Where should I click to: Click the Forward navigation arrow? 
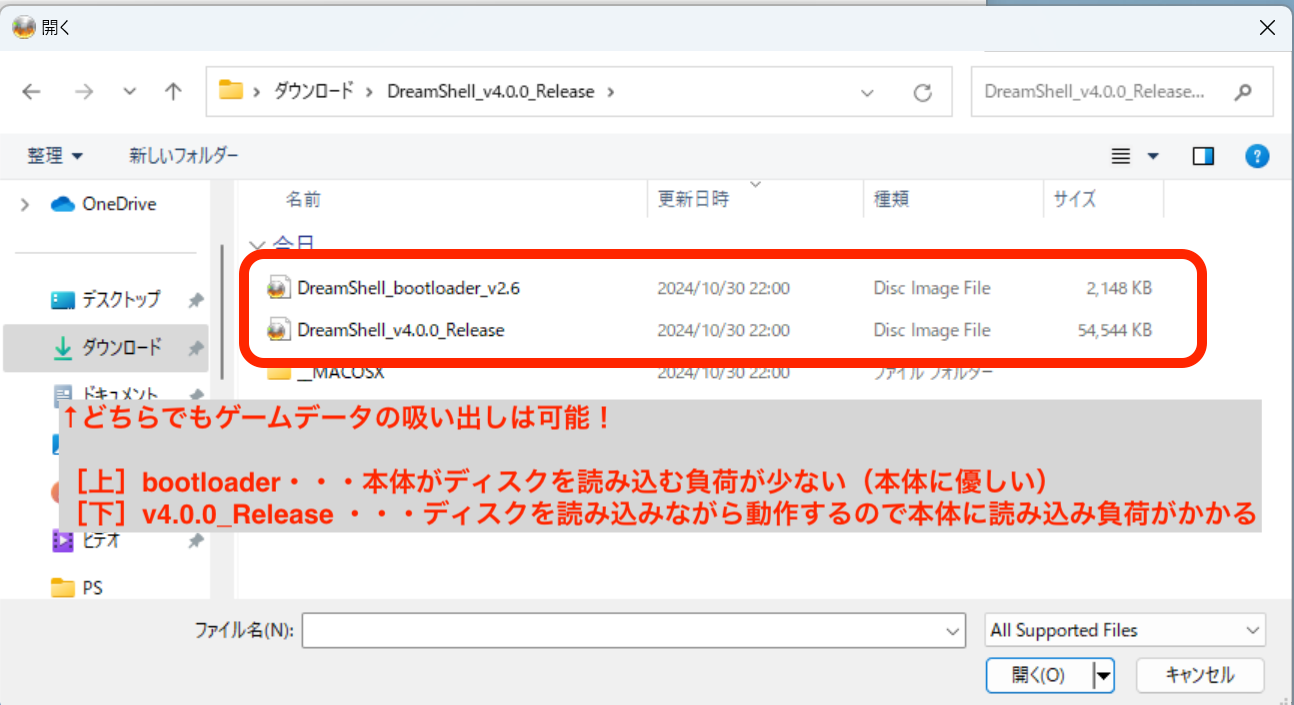(84, 92)
